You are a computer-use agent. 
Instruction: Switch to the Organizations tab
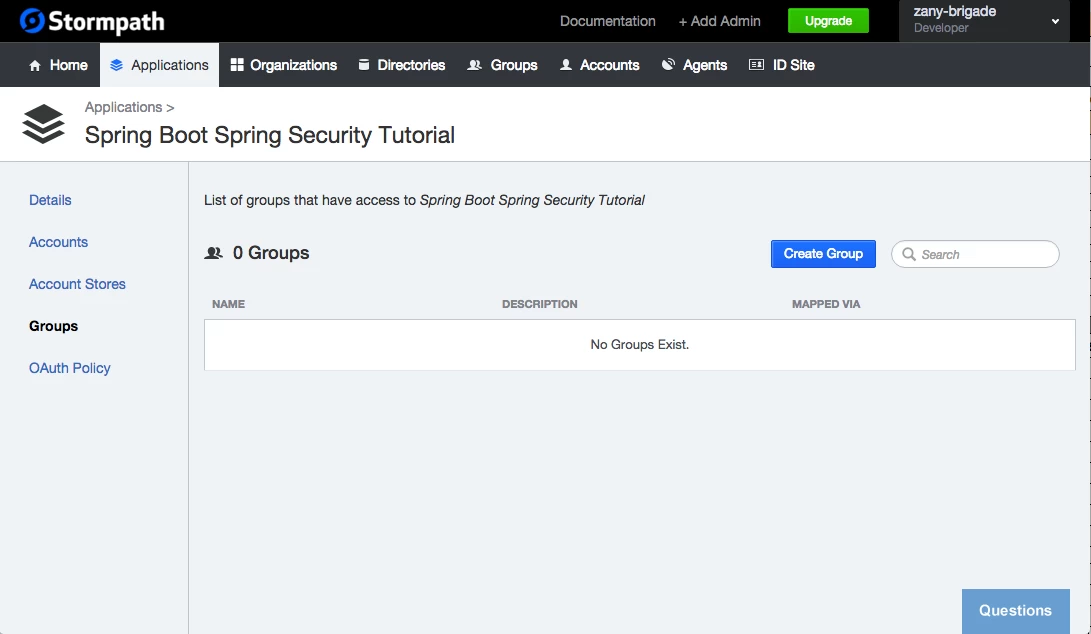[284, 65]
